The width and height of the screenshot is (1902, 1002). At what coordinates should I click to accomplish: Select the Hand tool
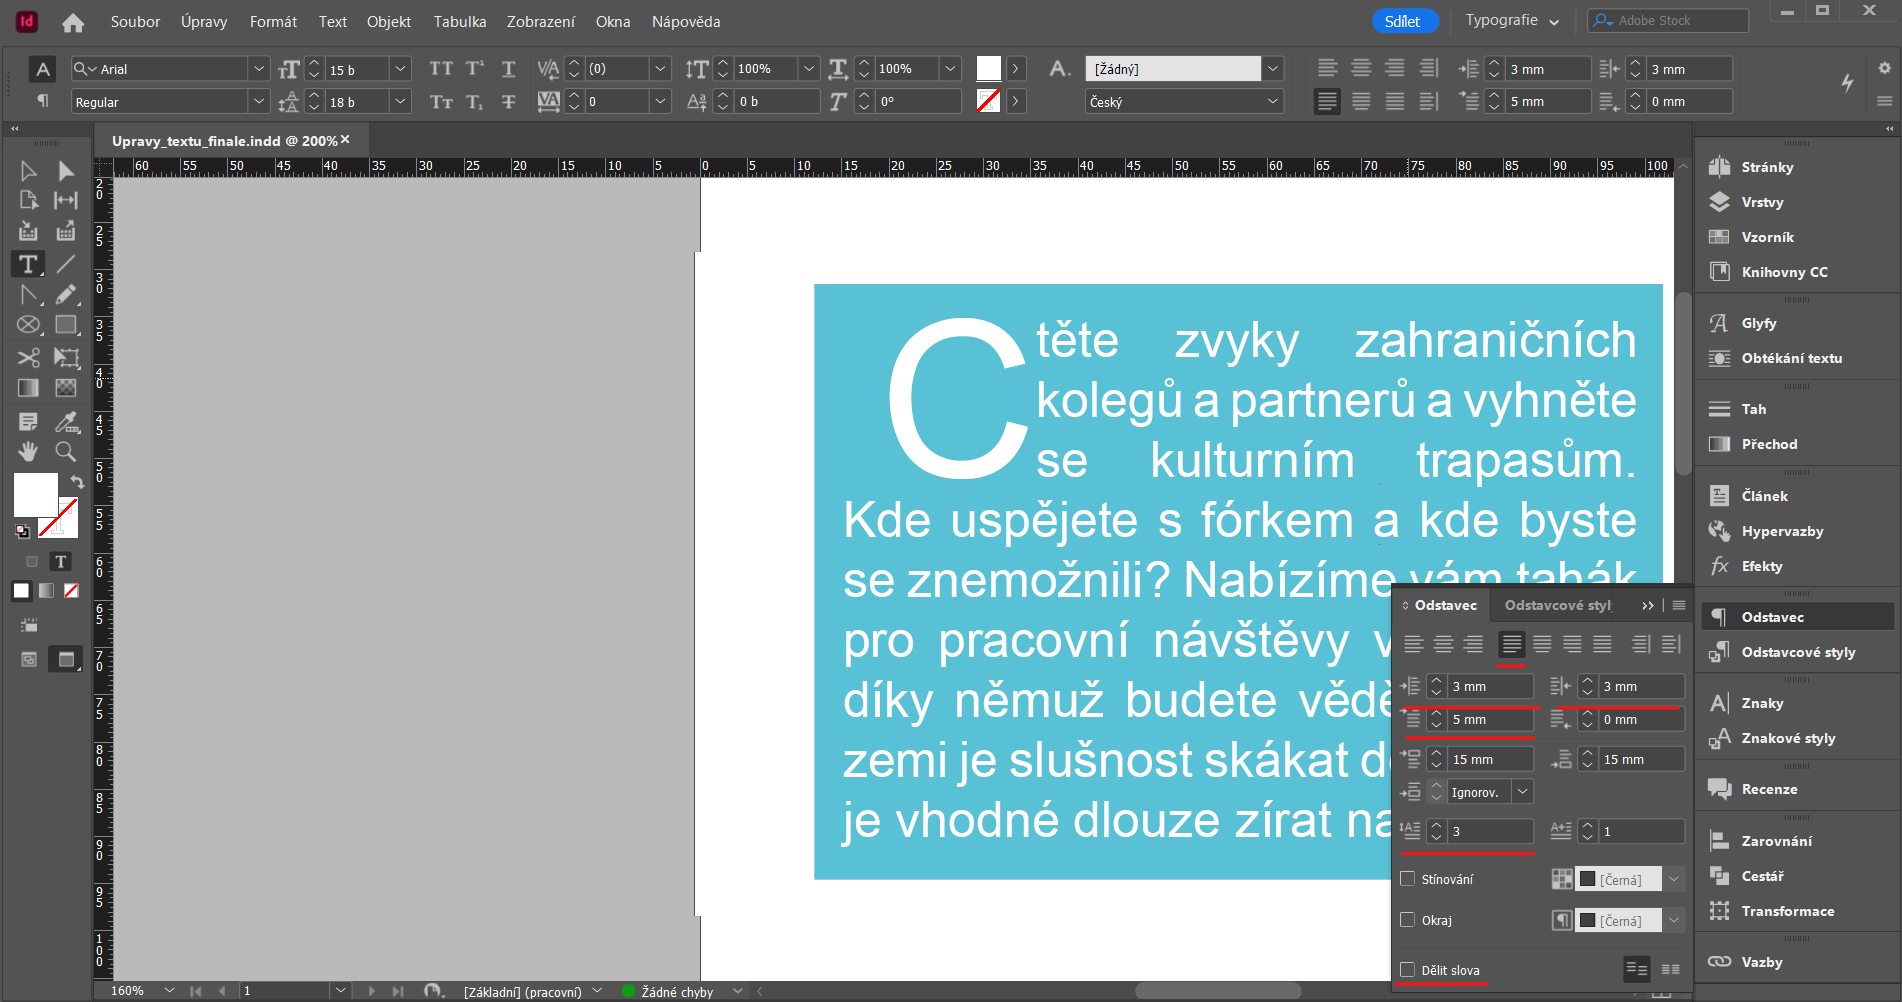[x=28, y=452]
